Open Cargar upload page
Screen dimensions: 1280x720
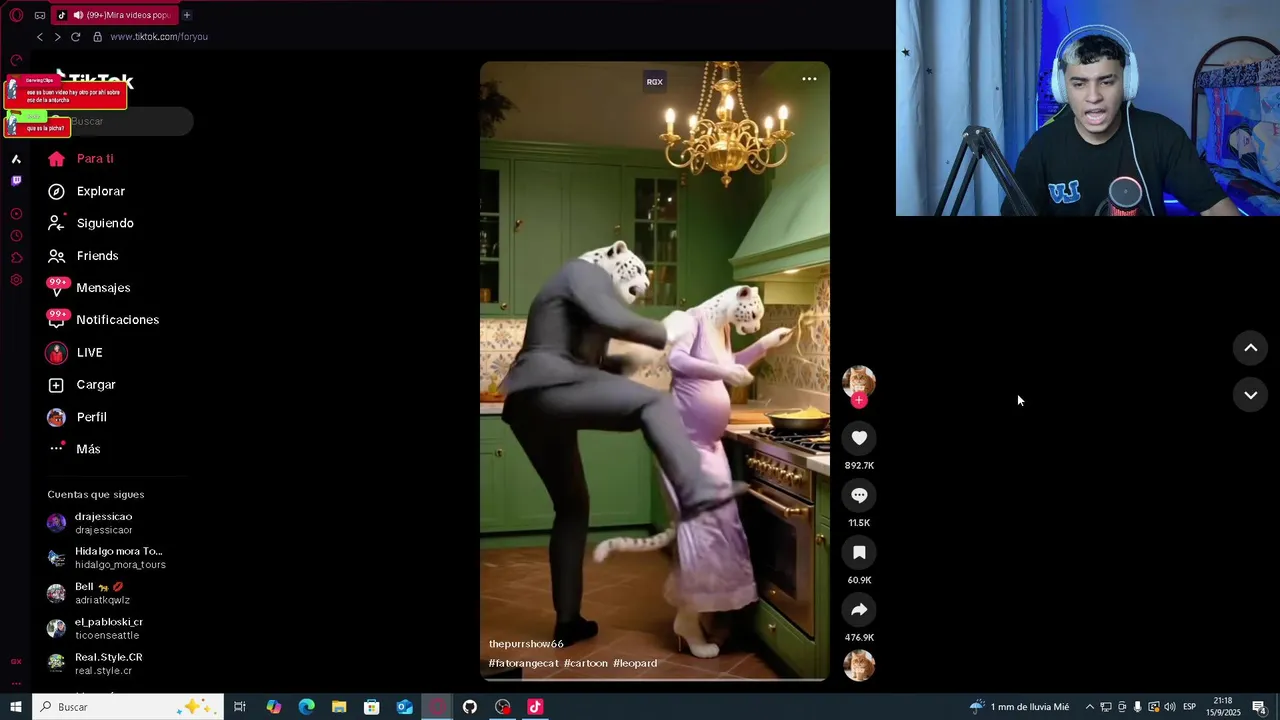pos(82,385)
